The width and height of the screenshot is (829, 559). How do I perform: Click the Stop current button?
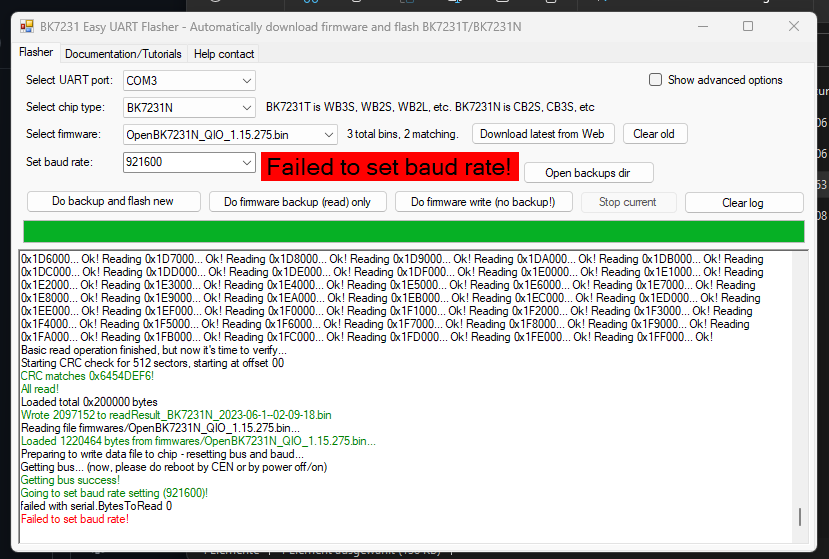pyautogui.click(x=628, y=202)
